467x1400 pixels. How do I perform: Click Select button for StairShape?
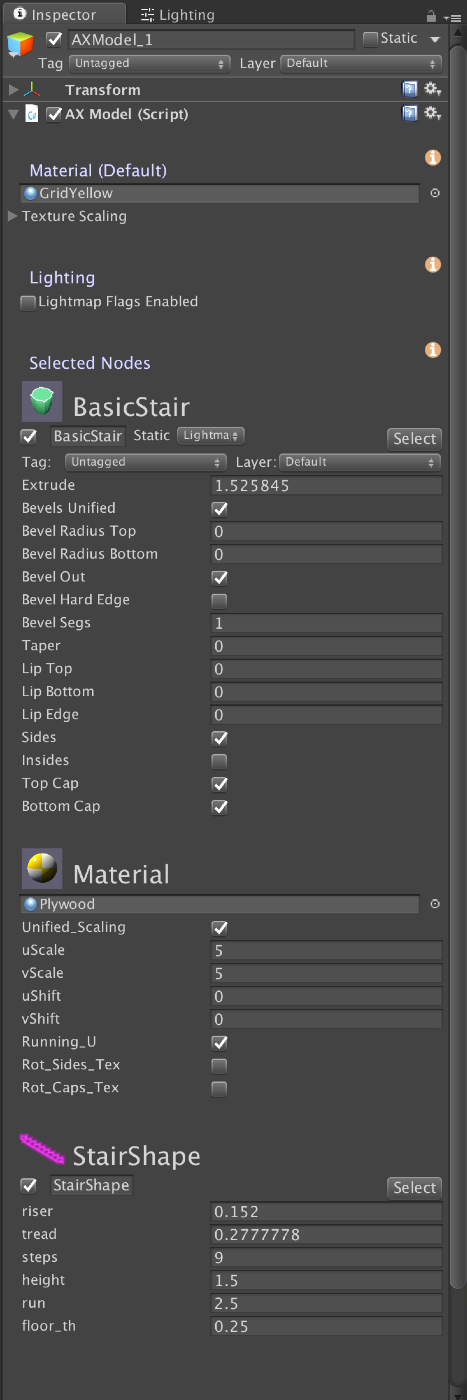tap(414, 1187)
